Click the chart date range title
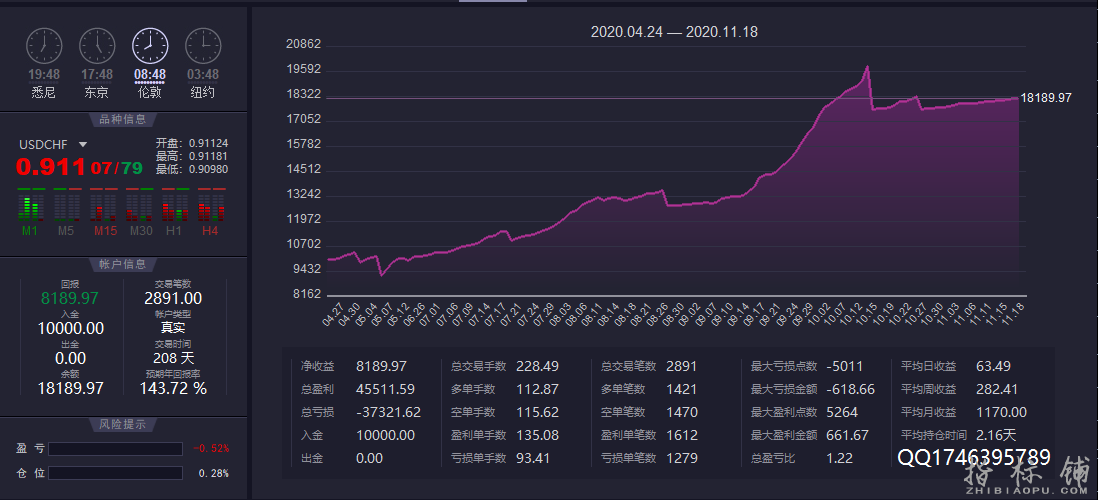 pyautogui.click(x=674, y=32)
